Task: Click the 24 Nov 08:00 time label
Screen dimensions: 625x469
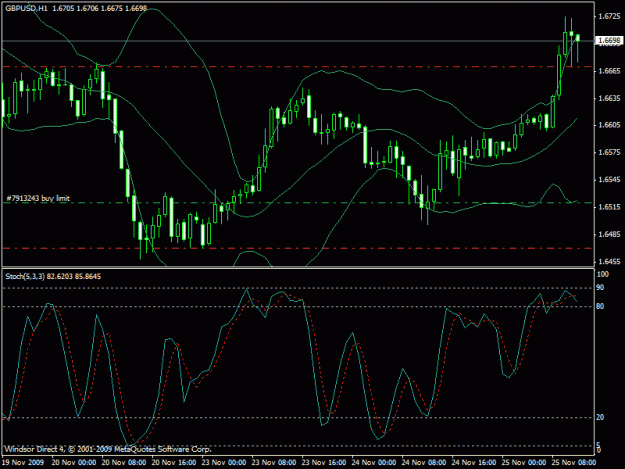Action: 424,463
